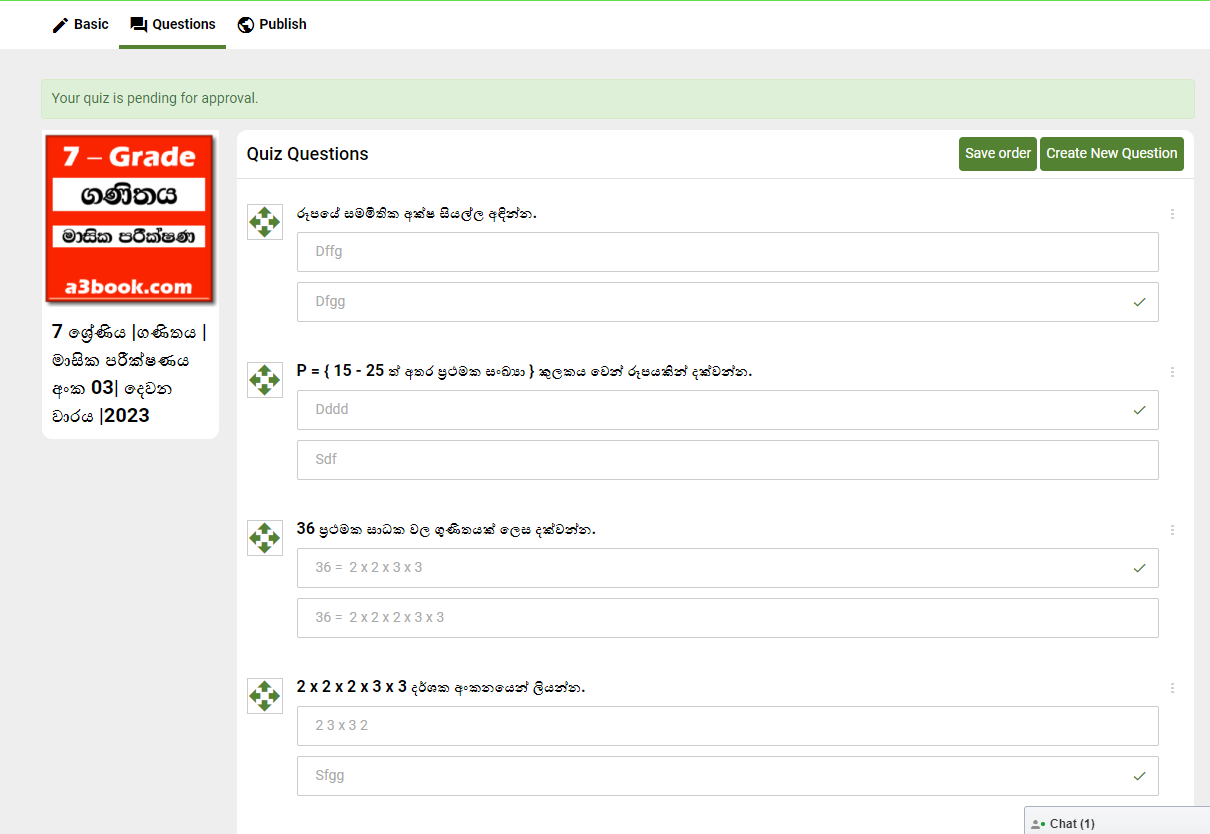The image size is (1210, 834).
Task: Click checkmark on Dfgg answer
Action: (1139, 302)
